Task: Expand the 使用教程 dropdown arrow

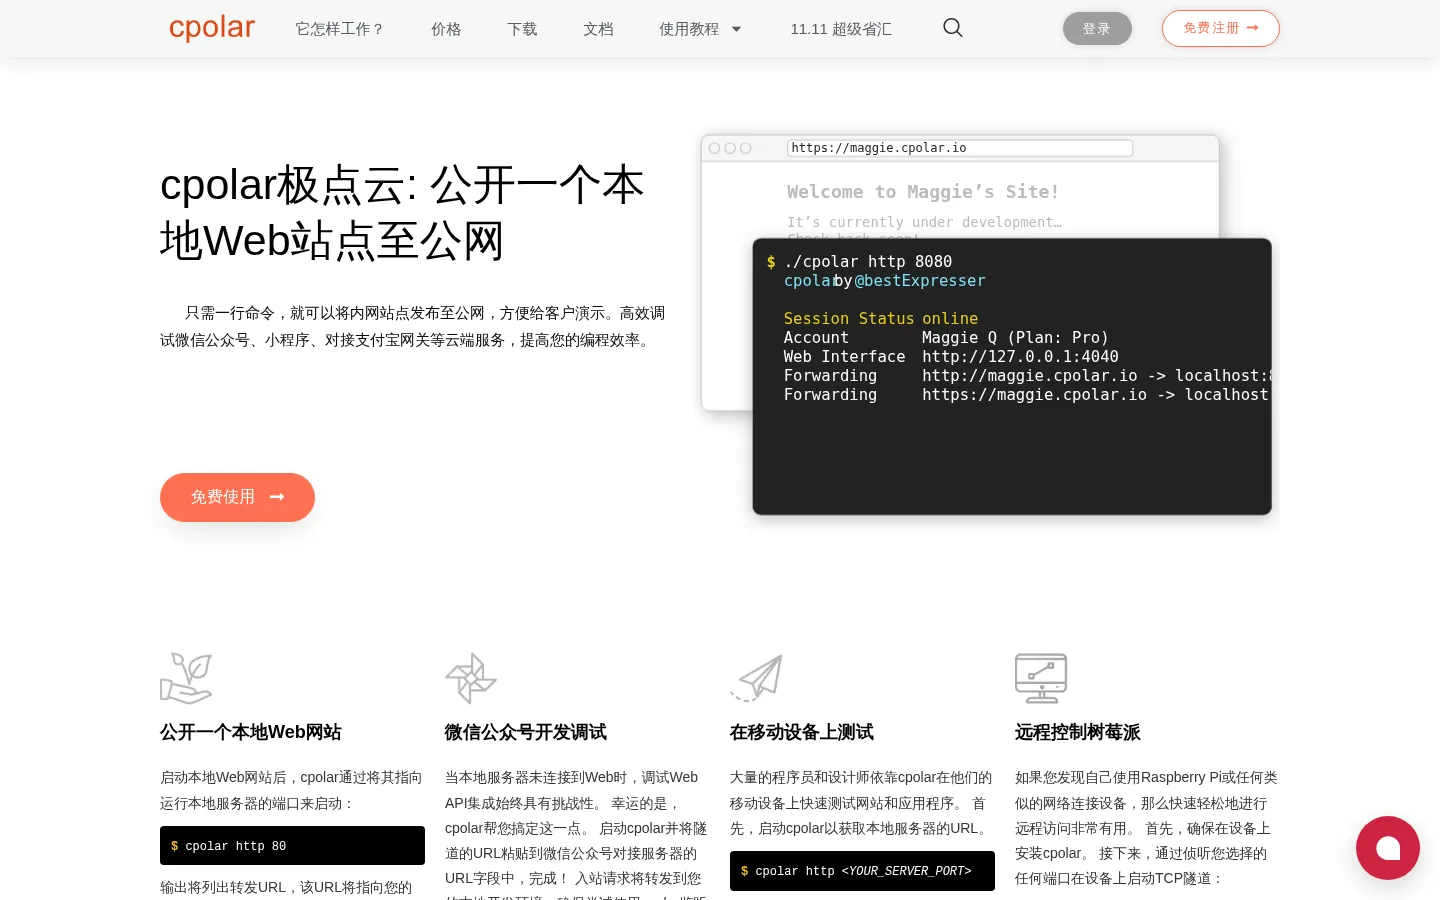Action: (x=737, y=29)
